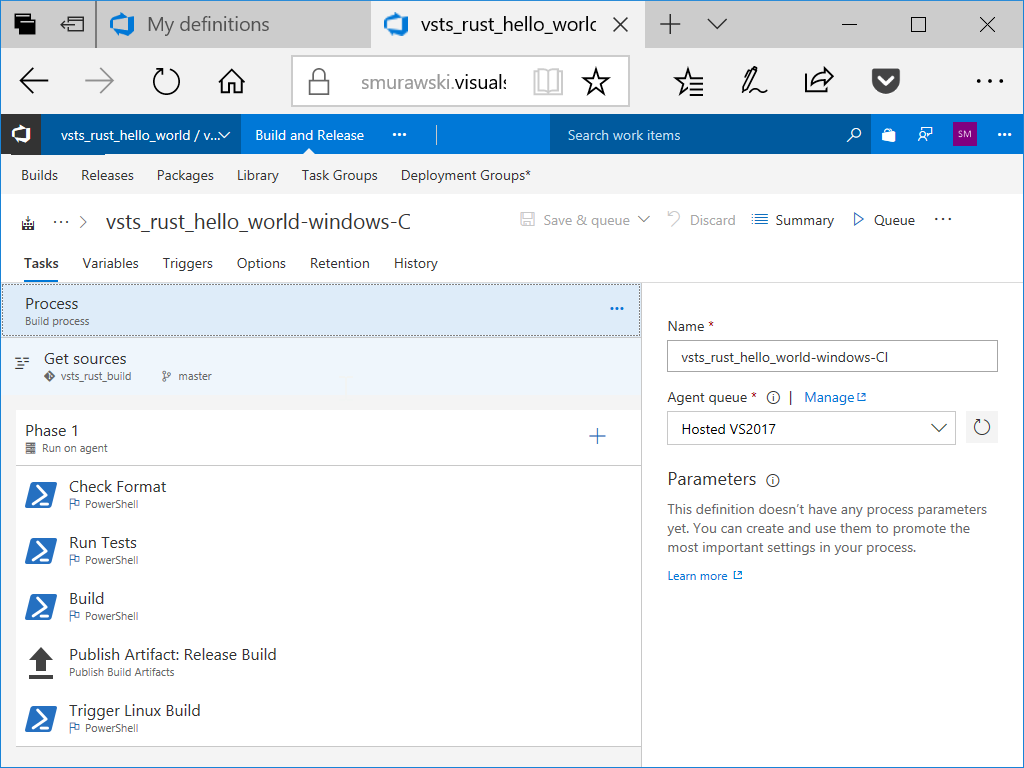Click the Run Tests PowerShell icon

tap(40, 551)
